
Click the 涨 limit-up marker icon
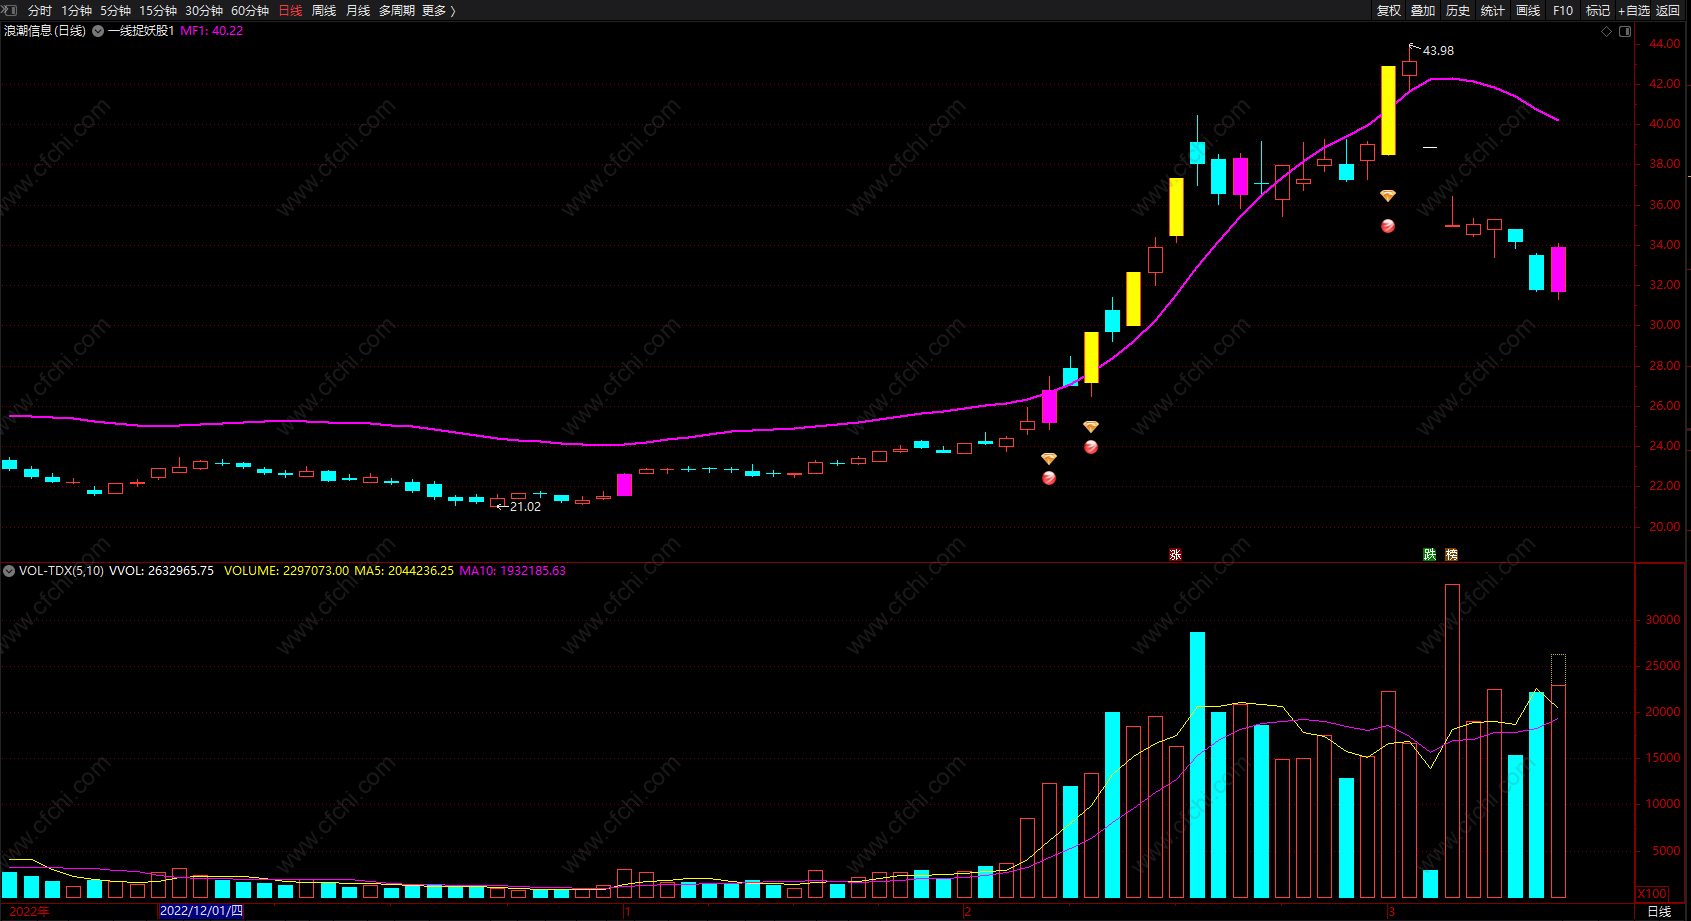[x=1175, y=554]
